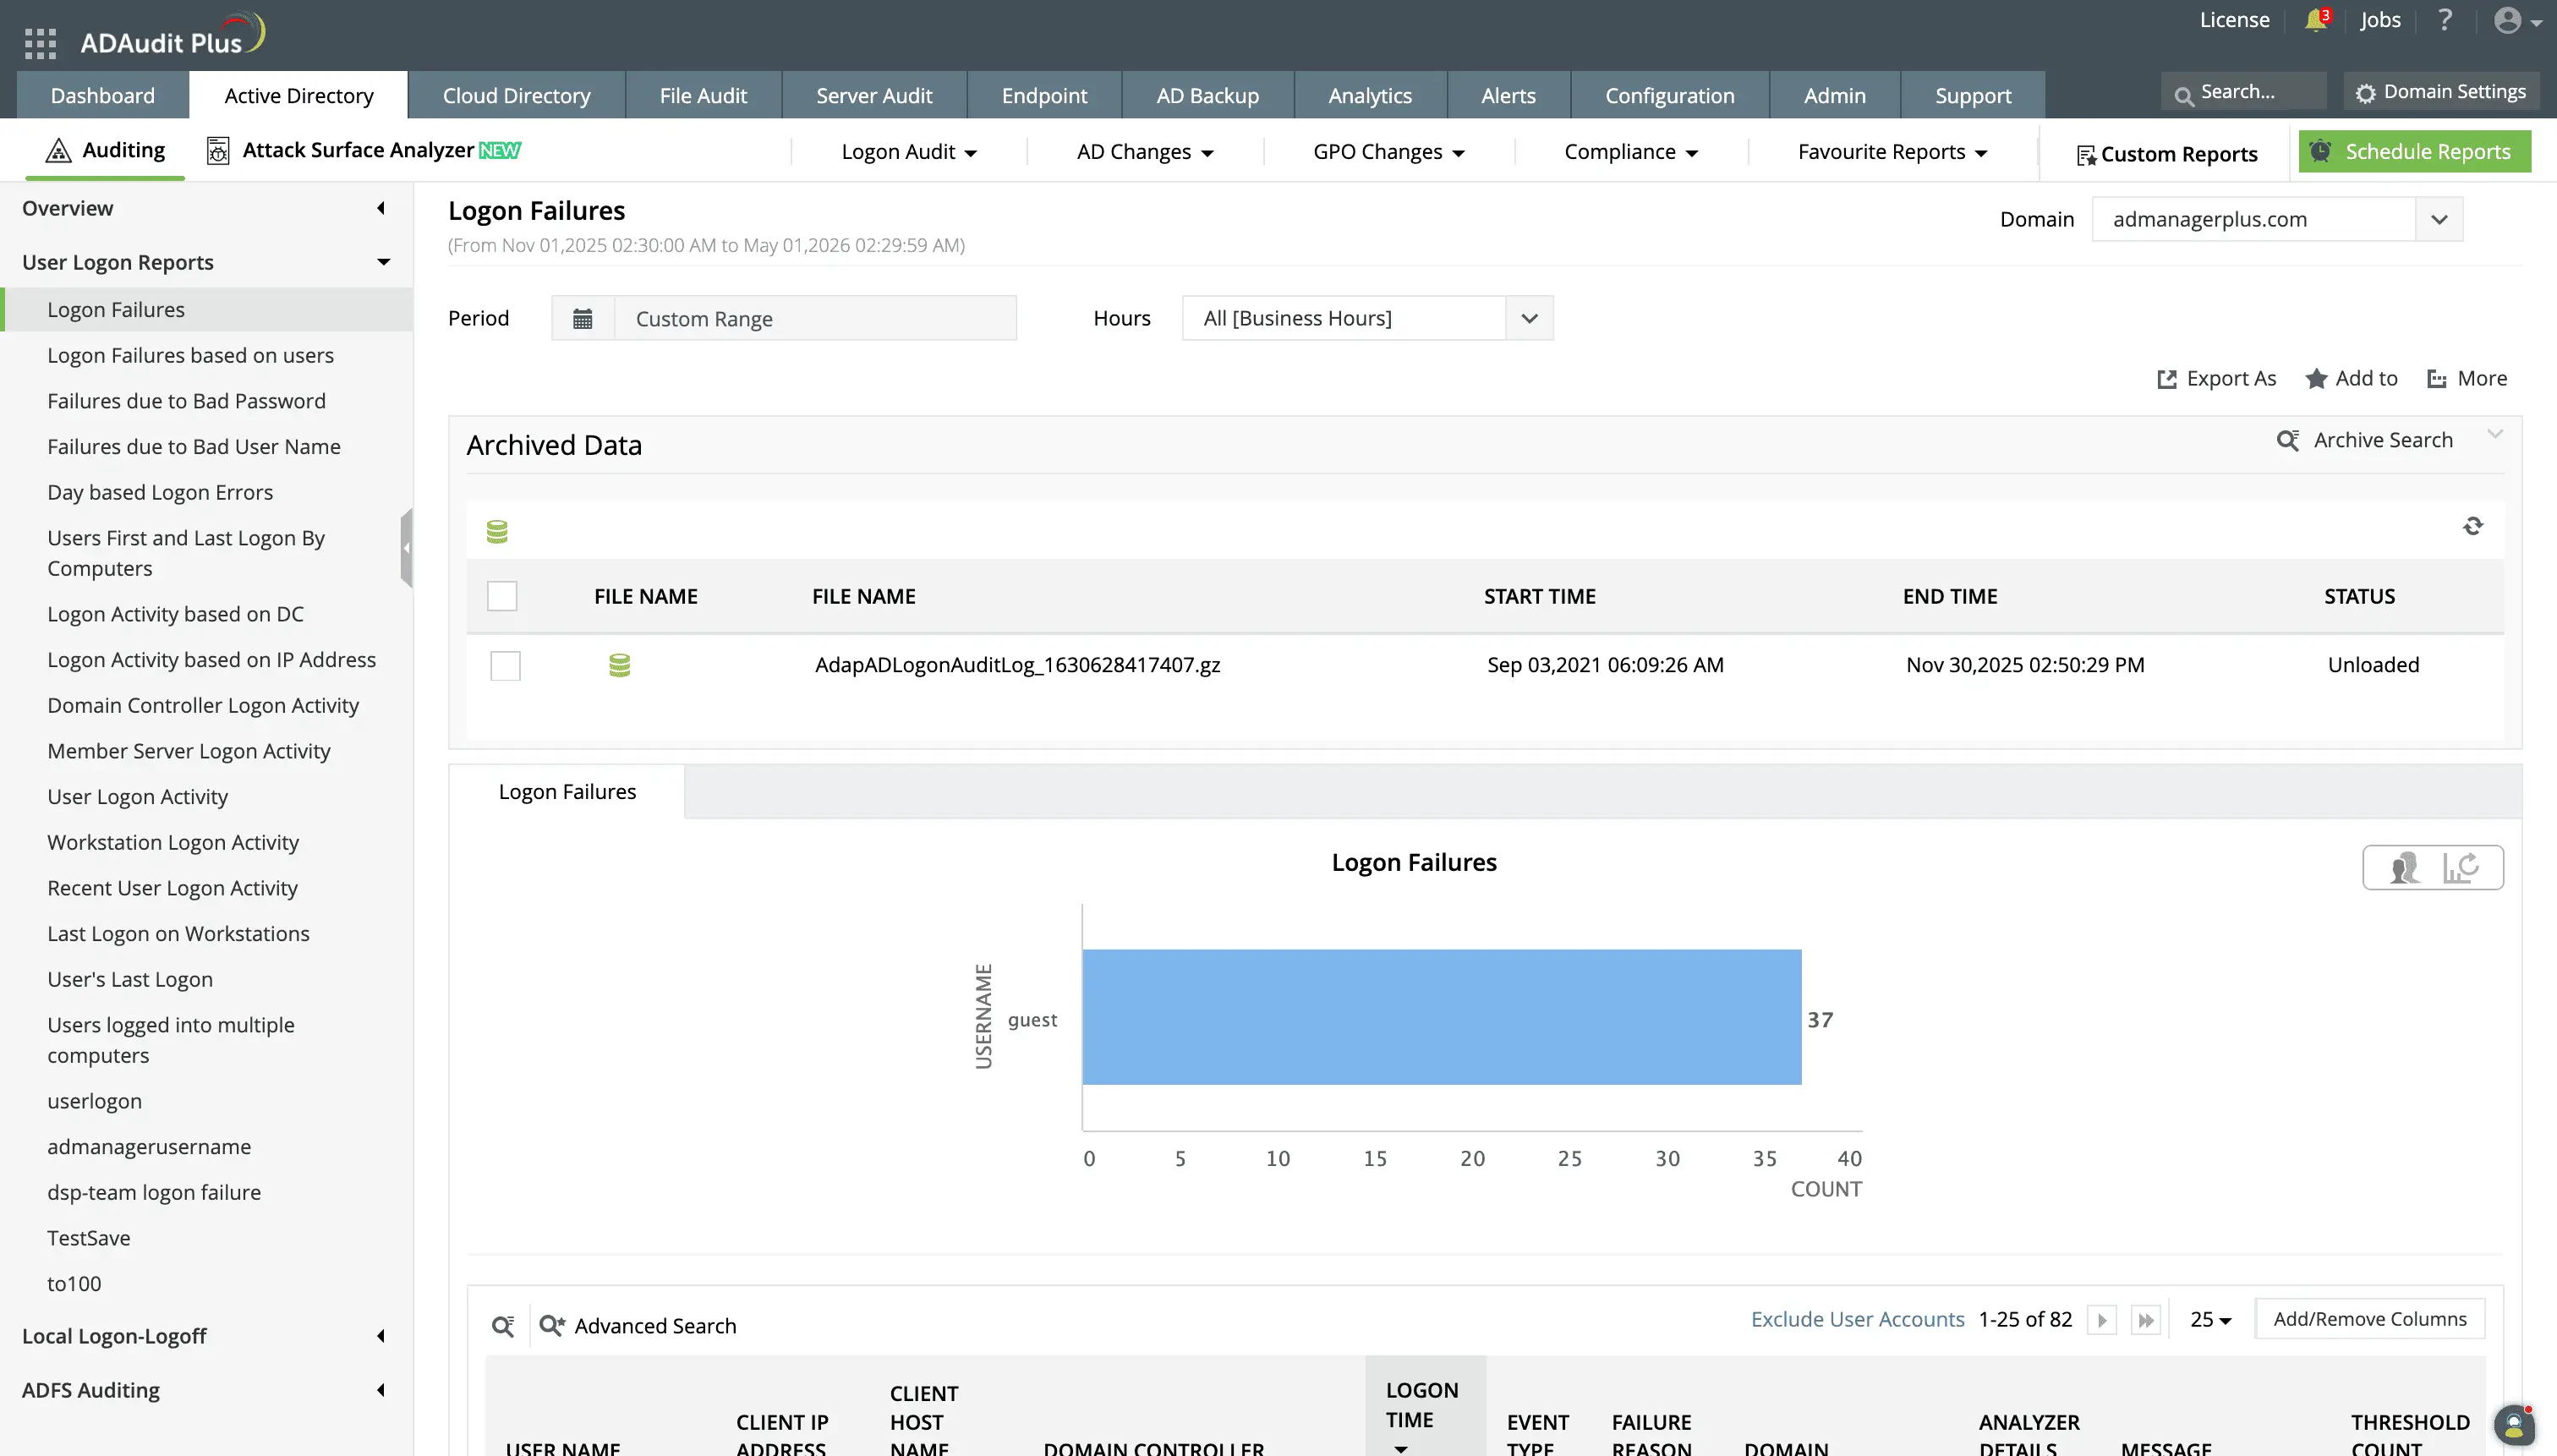Click the More options icon
The height and width of the screenshot is (1456, 2557).
point(2437,379)
